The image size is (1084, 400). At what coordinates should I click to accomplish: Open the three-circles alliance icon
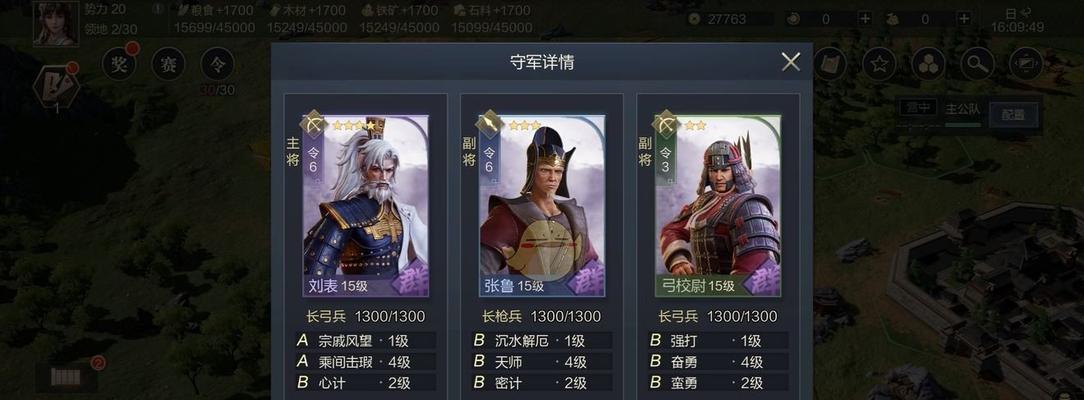pyautogui.click(x=928, y=64)
